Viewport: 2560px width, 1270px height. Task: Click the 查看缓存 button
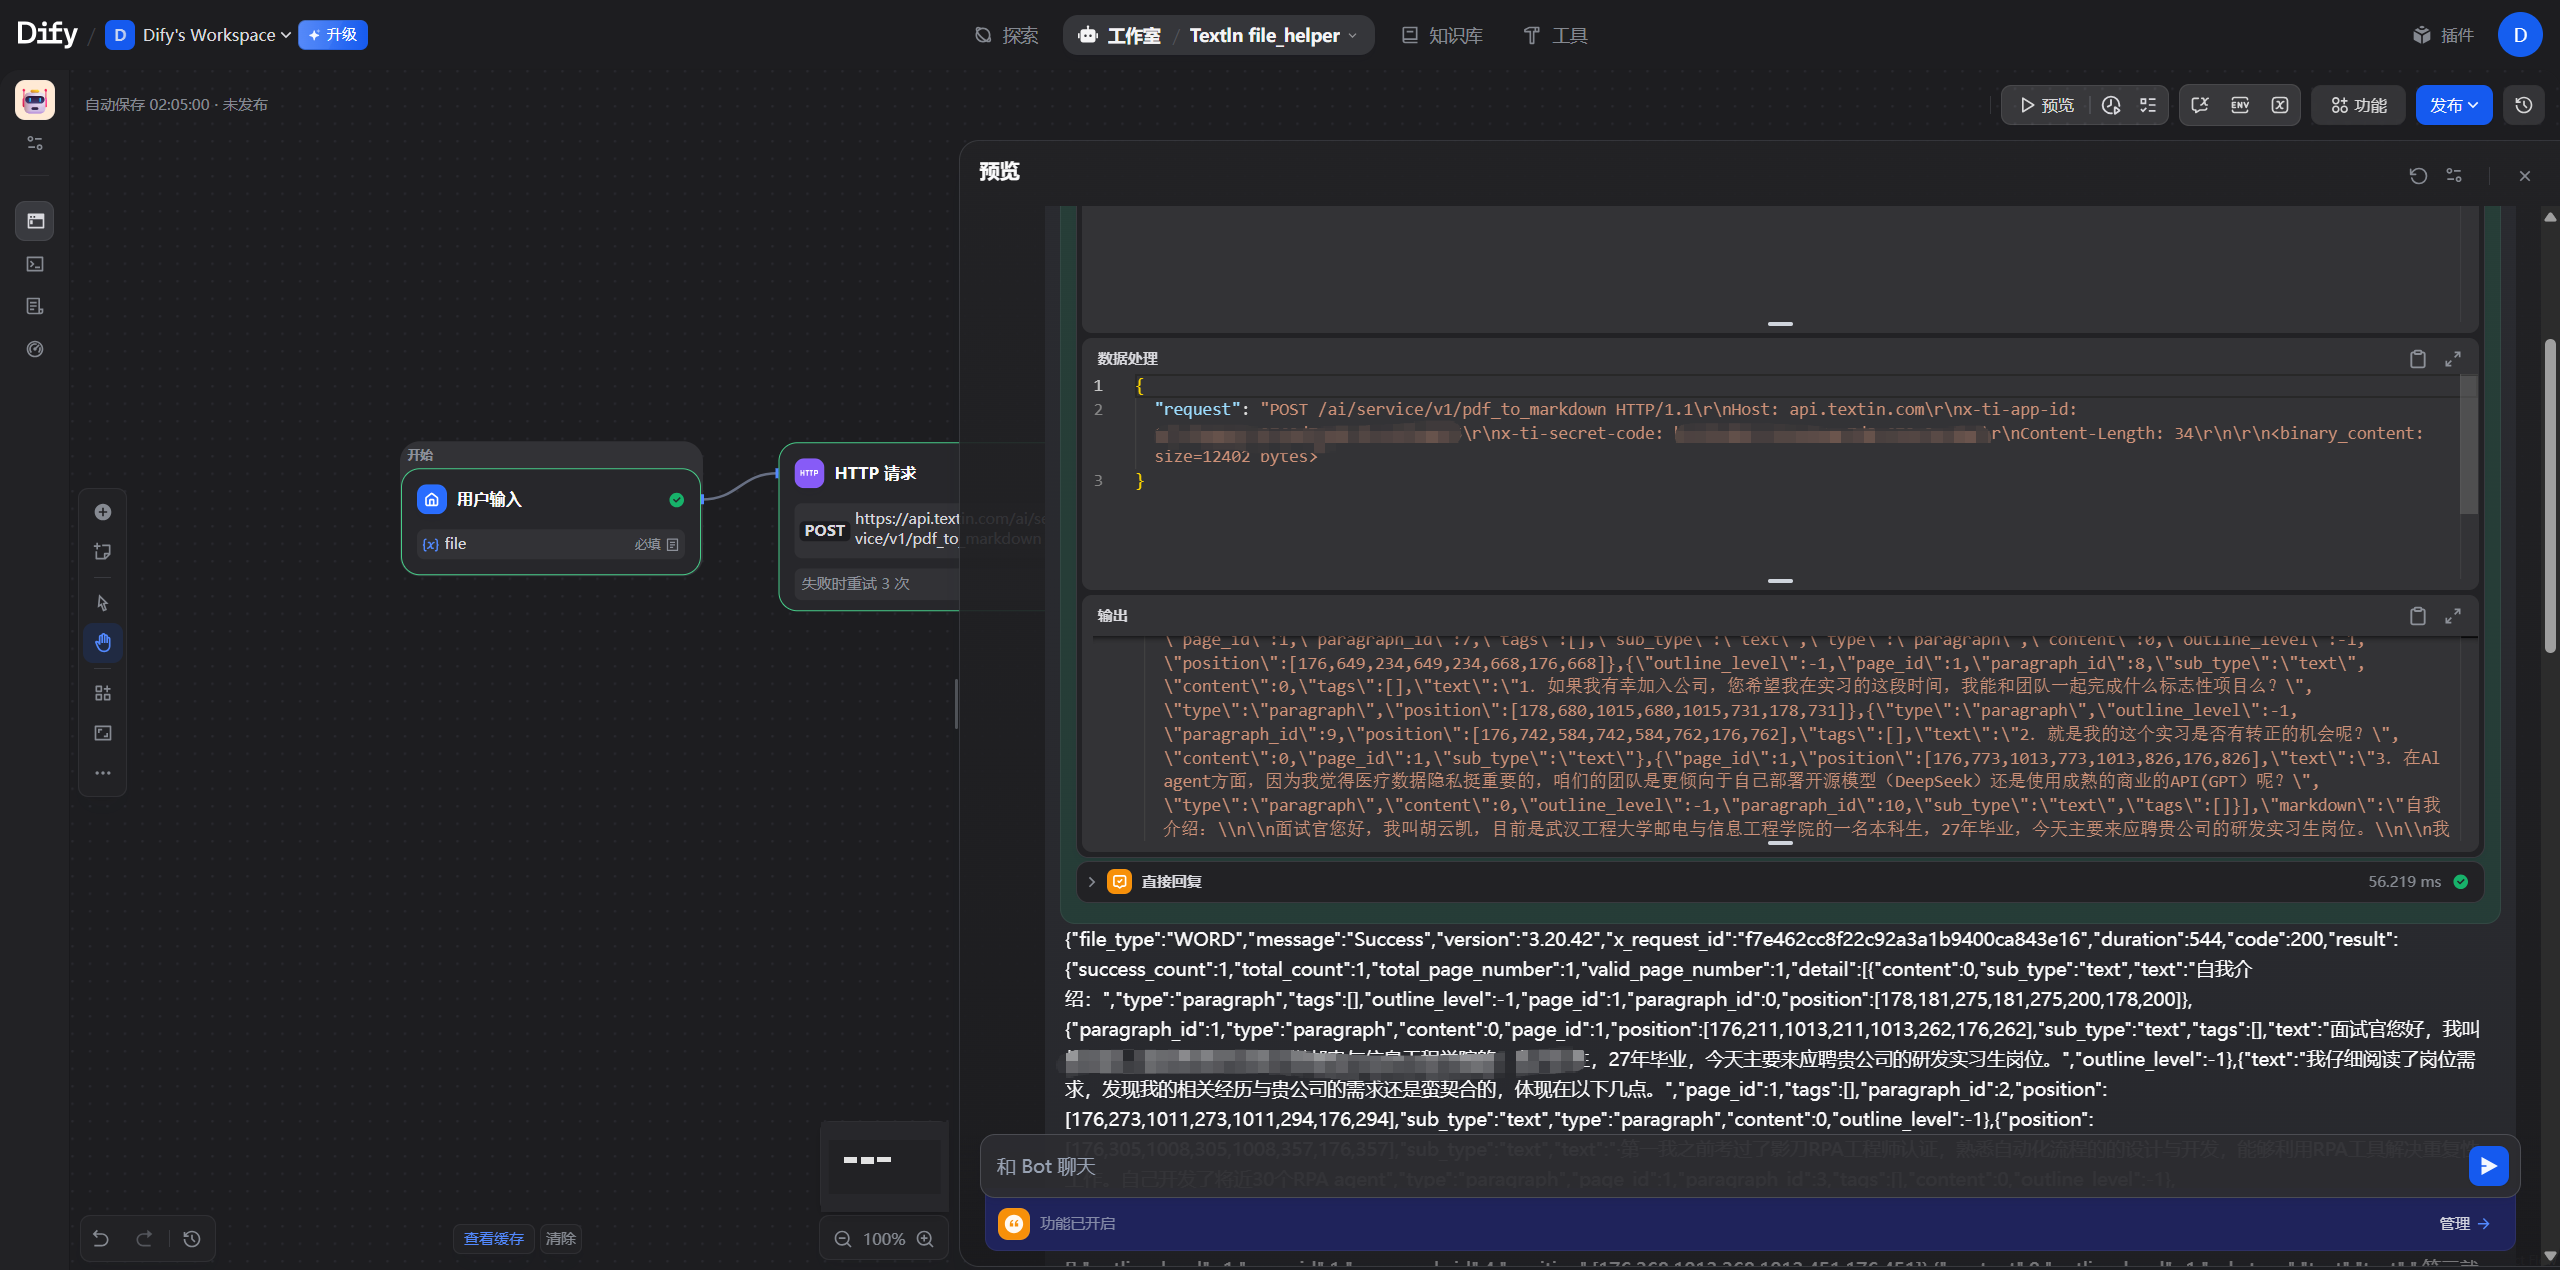point(493,1239)
